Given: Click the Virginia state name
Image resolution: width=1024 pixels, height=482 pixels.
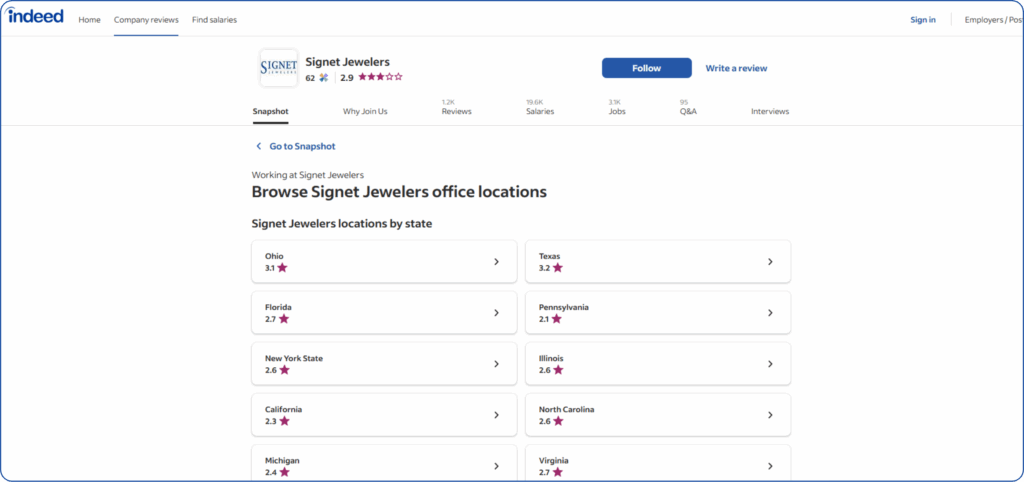Looking at the screenshot, I should click(x=553, y=460).
